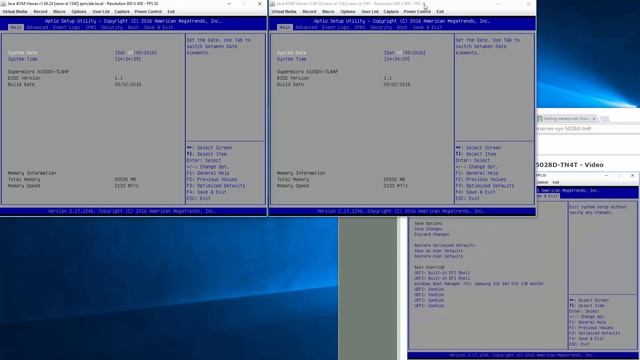Click the browser address bar
640x360 pixels.
(x=588, y=129)
